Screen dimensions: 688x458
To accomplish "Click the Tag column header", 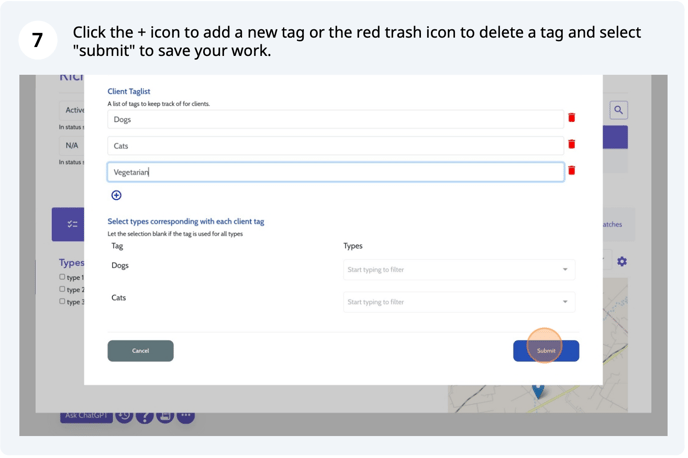I will tap(117, 246).
